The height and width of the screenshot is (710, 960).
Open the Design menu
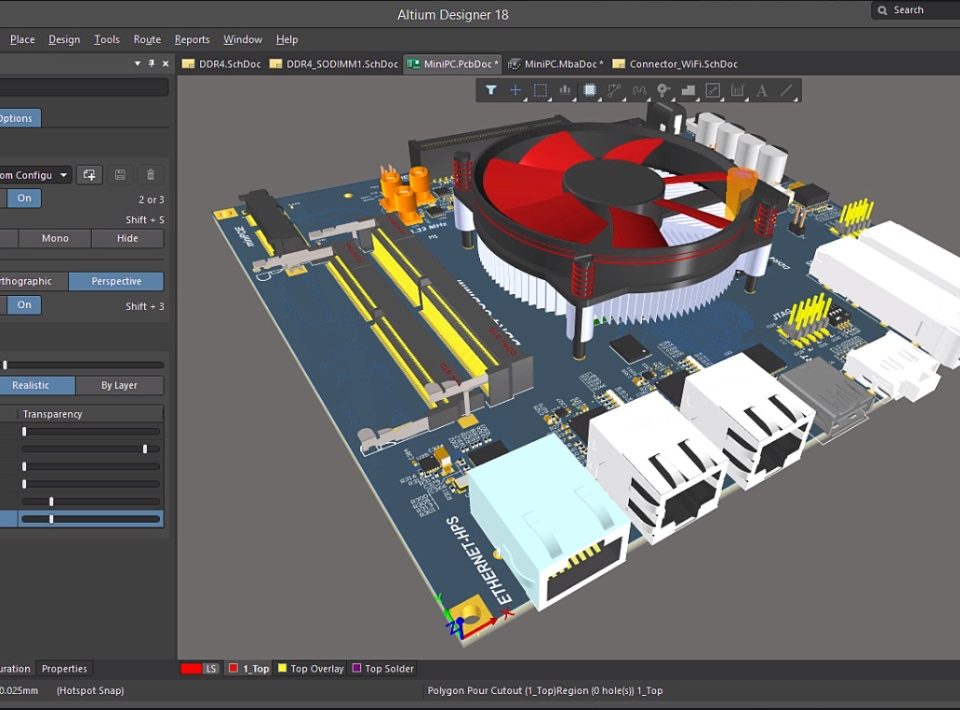[x=64, y=39]
